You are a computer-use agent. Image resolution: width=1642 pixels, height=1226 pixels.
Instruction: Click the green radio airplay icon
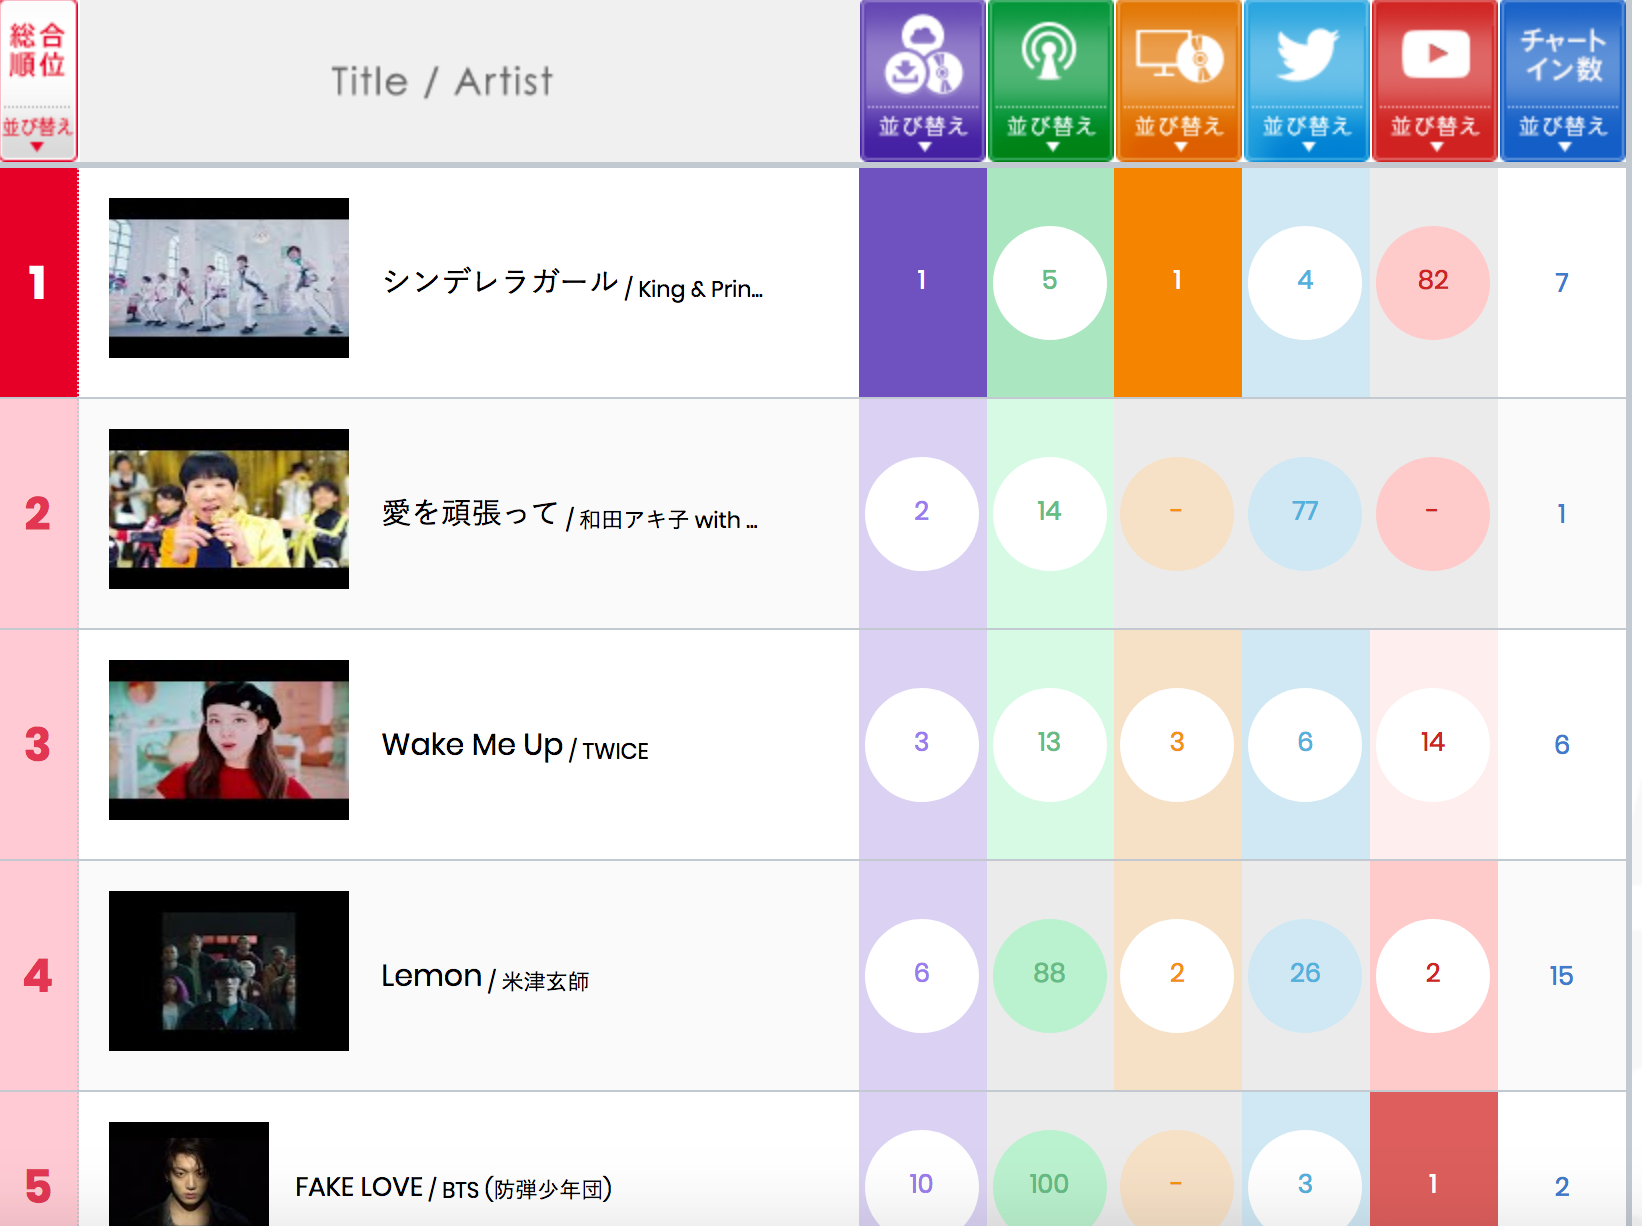[x=1049, y=54]
